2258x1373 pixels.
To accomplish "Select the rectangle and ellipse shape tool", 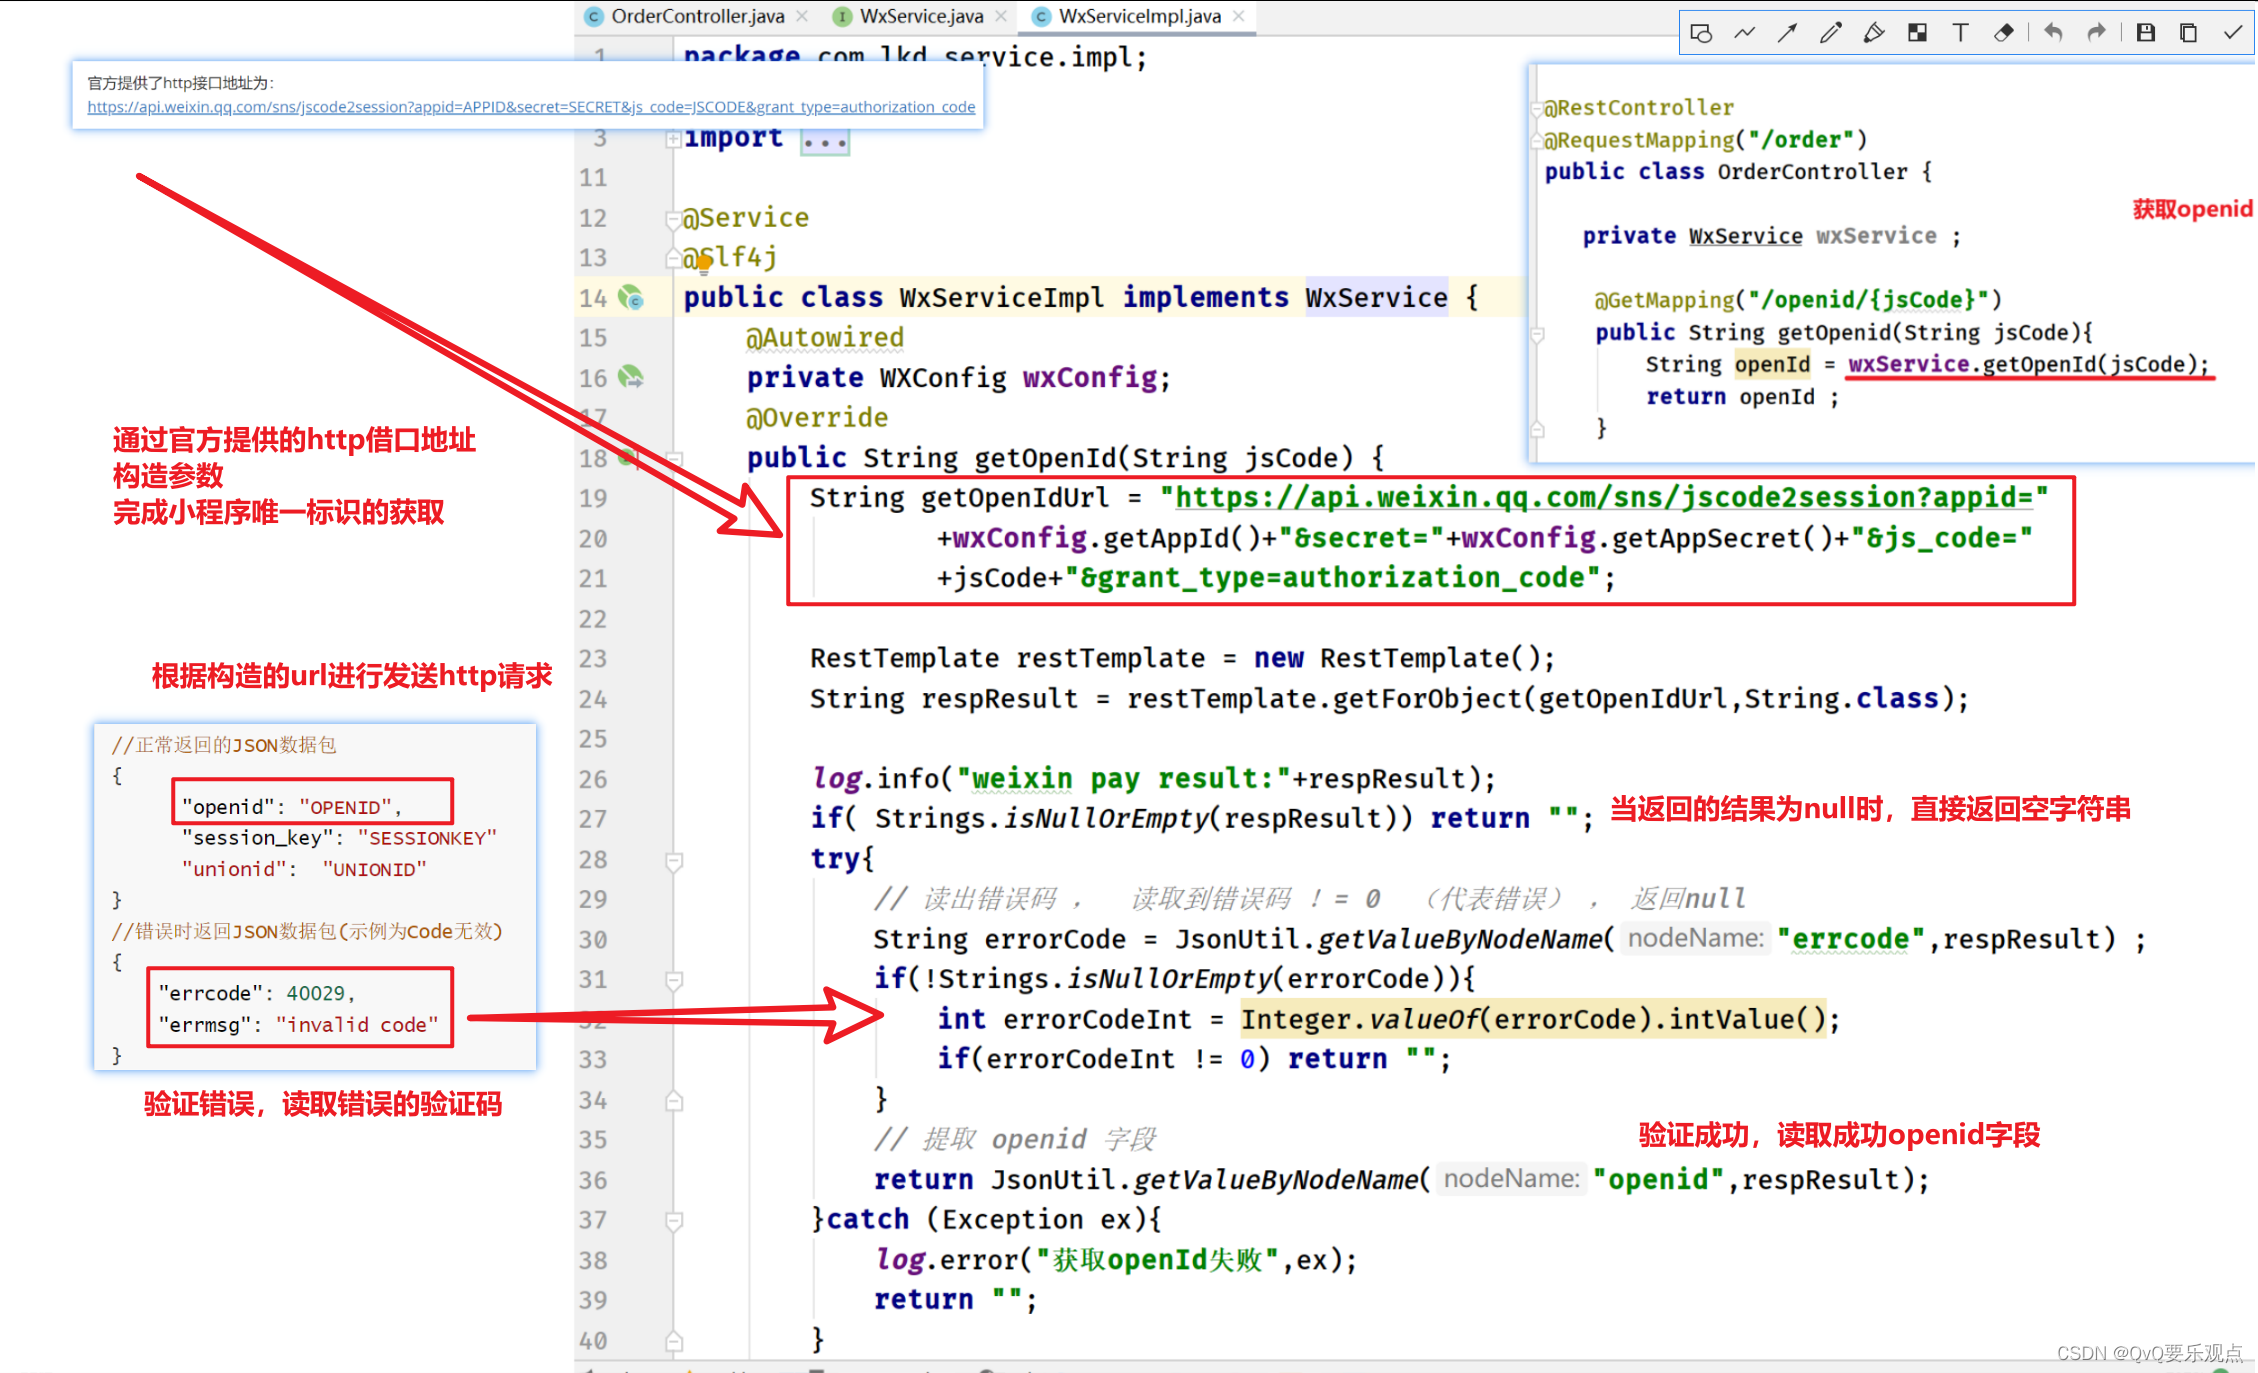I will (1701, 33).
